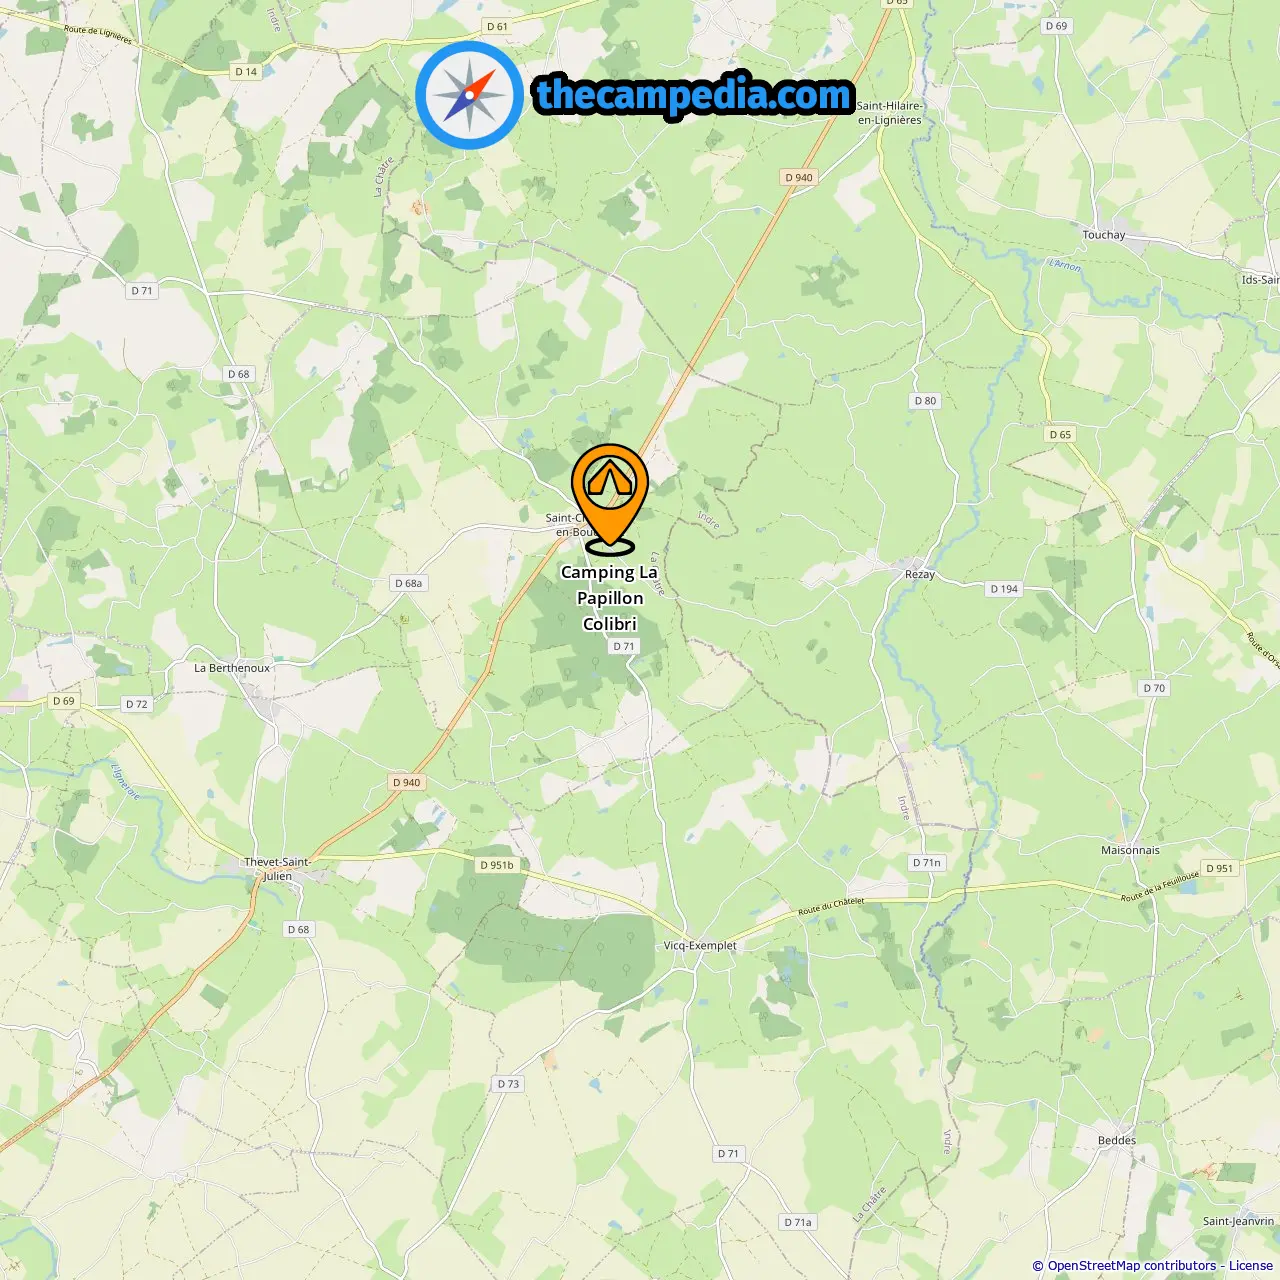Screen dimensions: 1280x1280
Task: Click the D 68a road shield
Action: click(409, 583)
